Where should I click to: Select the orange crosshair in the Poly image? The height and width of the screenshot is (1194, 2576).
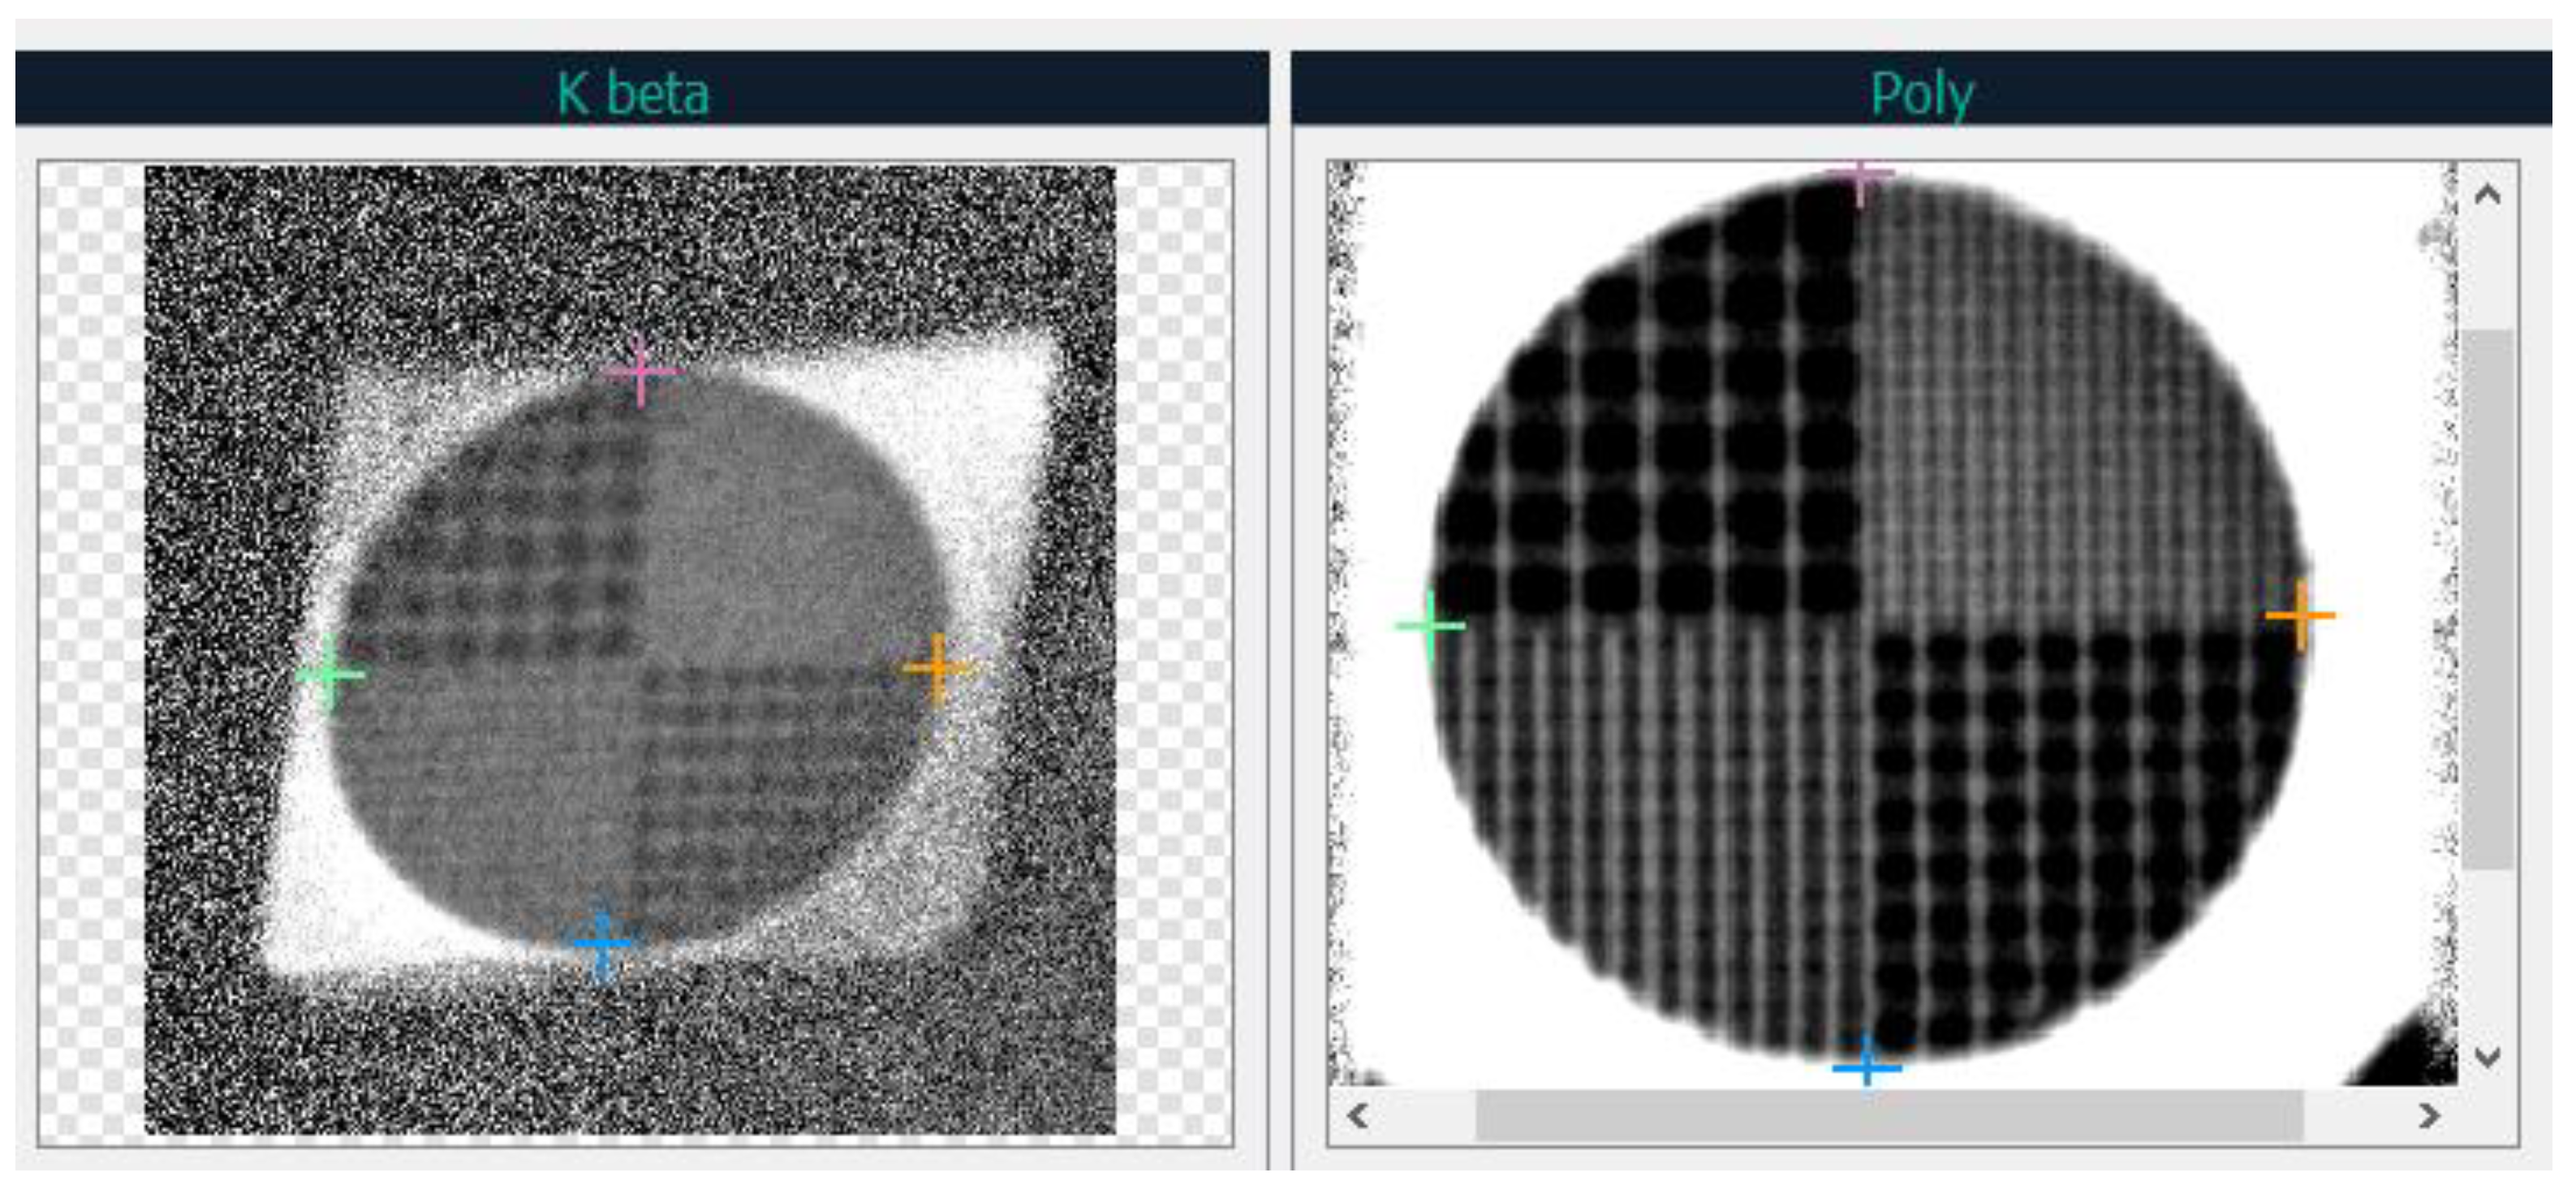coord(2301,615)
